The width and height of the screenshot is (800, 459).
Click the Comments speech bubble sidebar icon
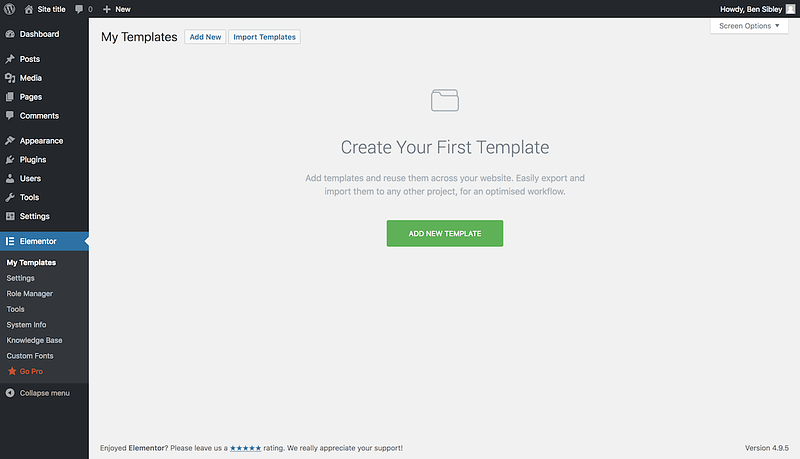pyautogui.click(x=10, y=116)
